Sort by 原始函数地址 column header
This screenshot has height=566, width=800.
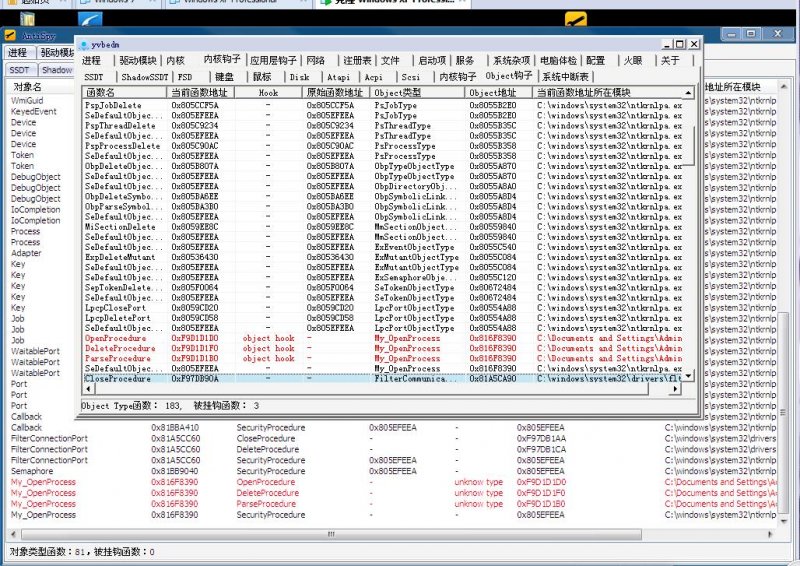tap(336, 92)
